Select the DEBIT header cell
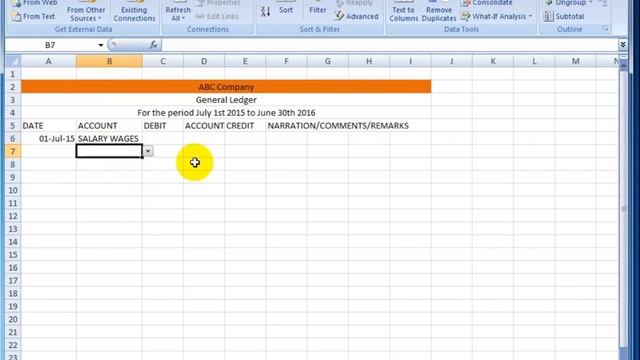The image size is (640, 360). (163, 126)
